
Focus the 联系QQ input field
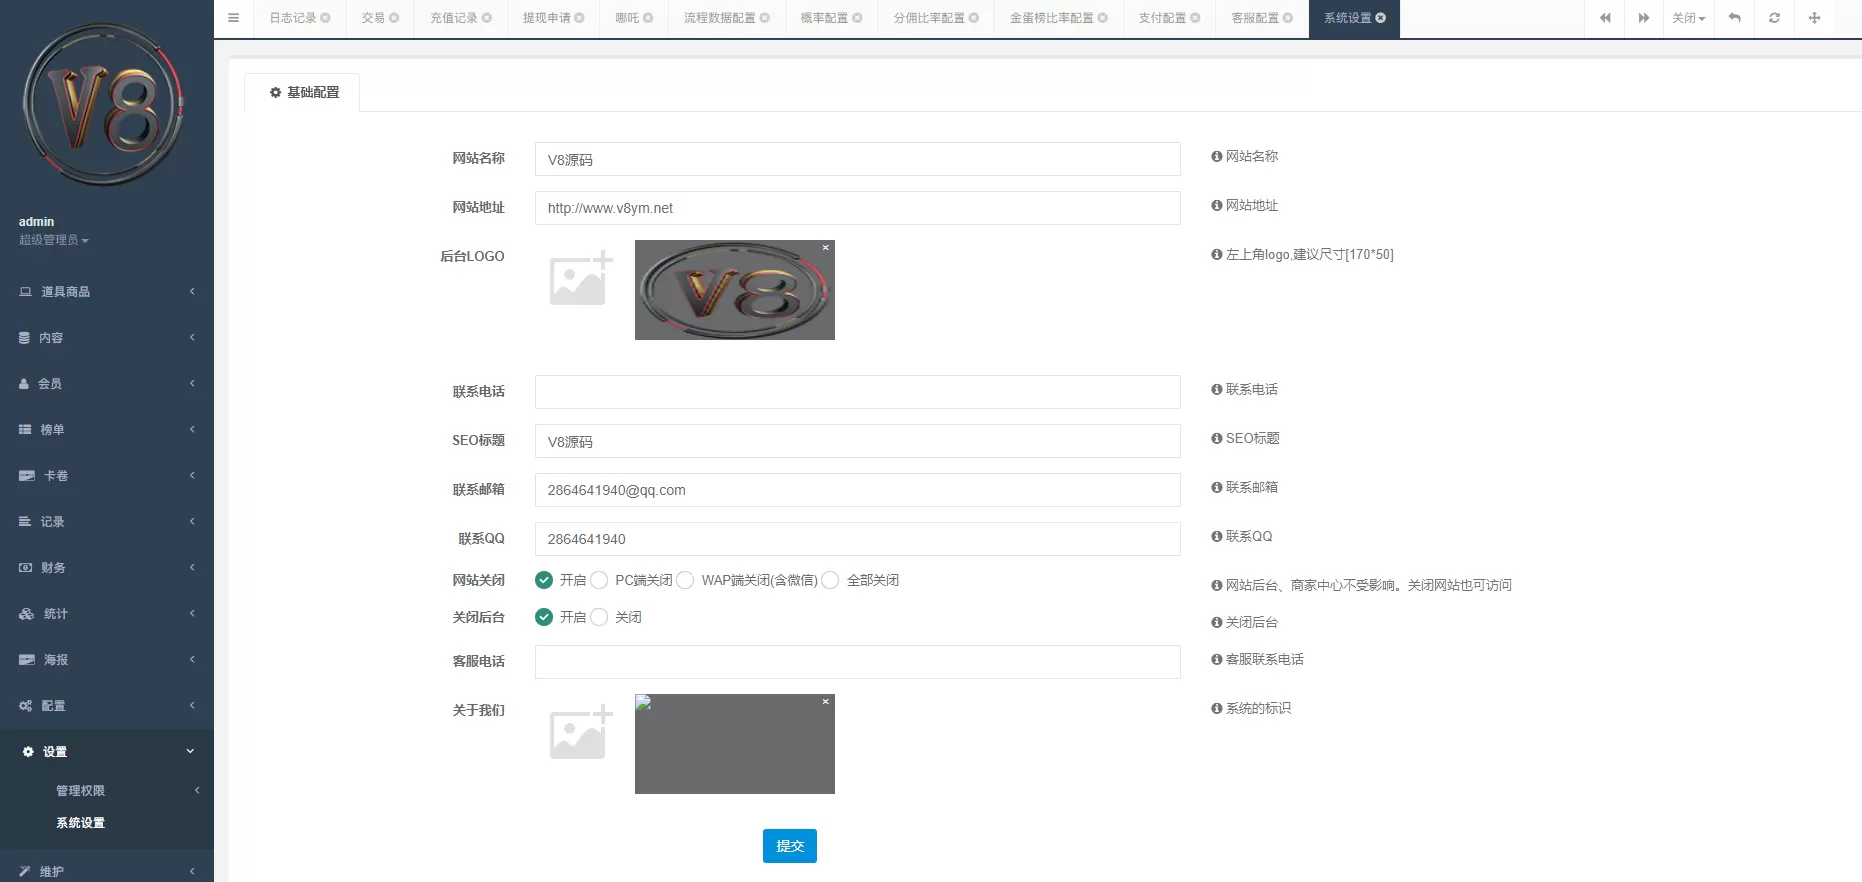click(858, 539)
